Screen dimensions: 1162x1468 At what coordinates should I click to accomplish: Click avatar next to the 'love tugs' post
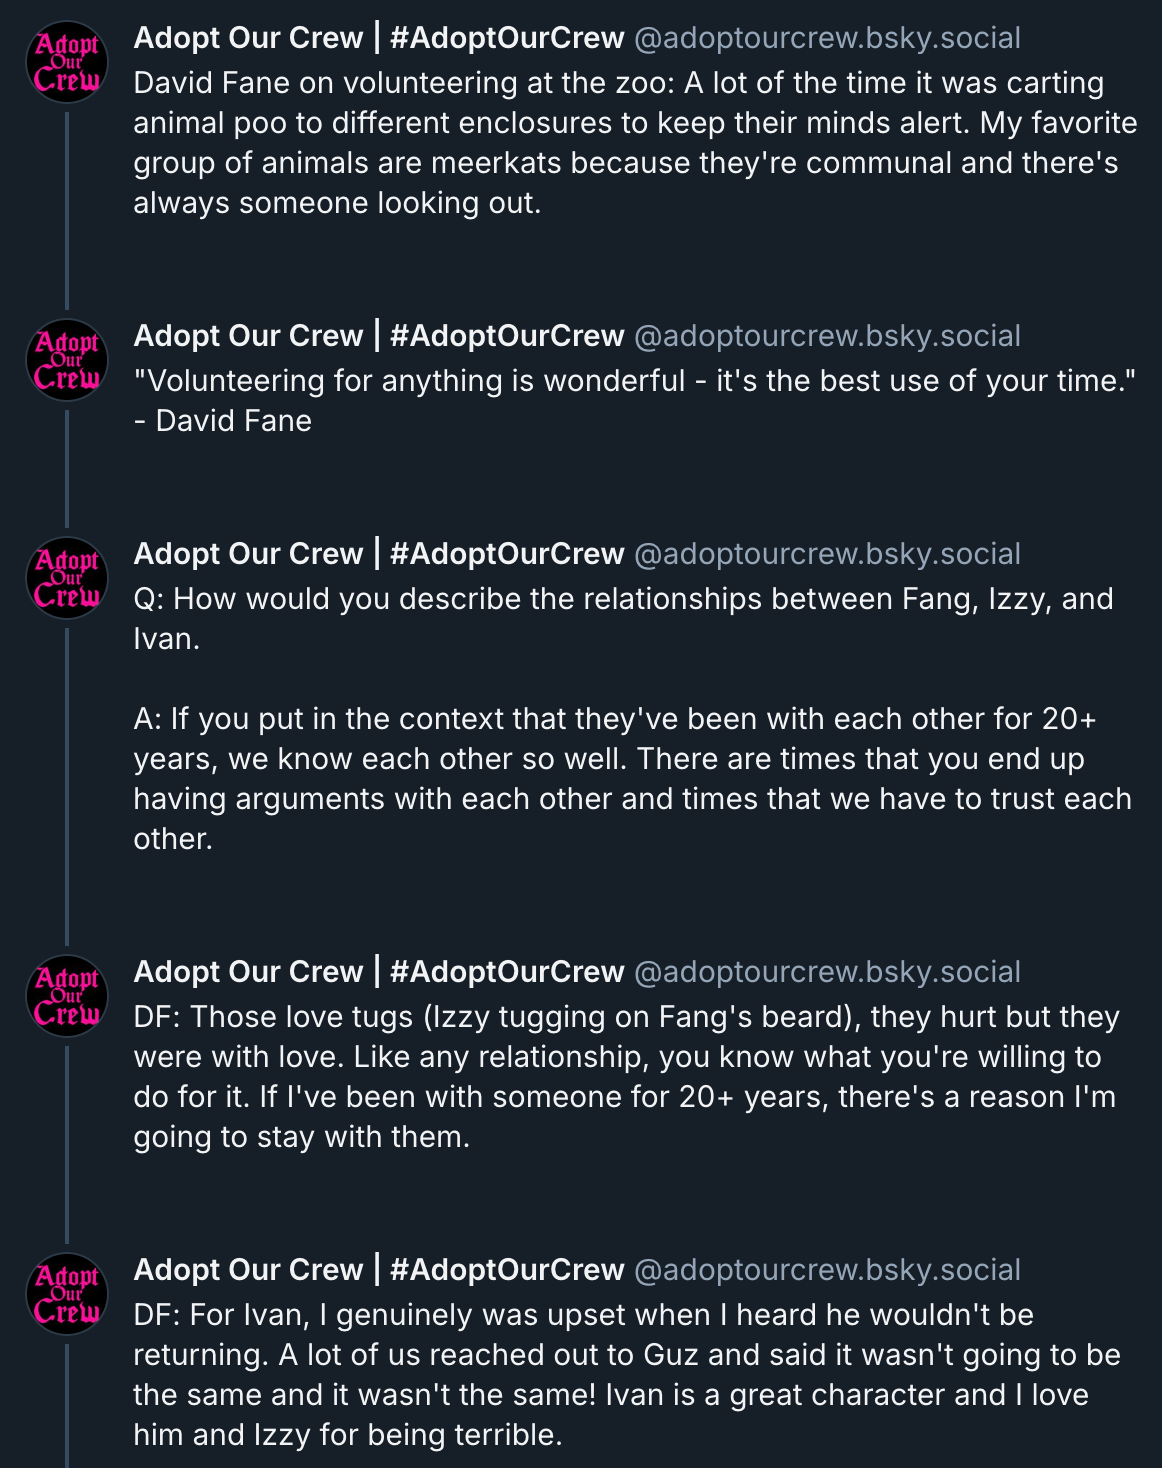coord(67,996)
